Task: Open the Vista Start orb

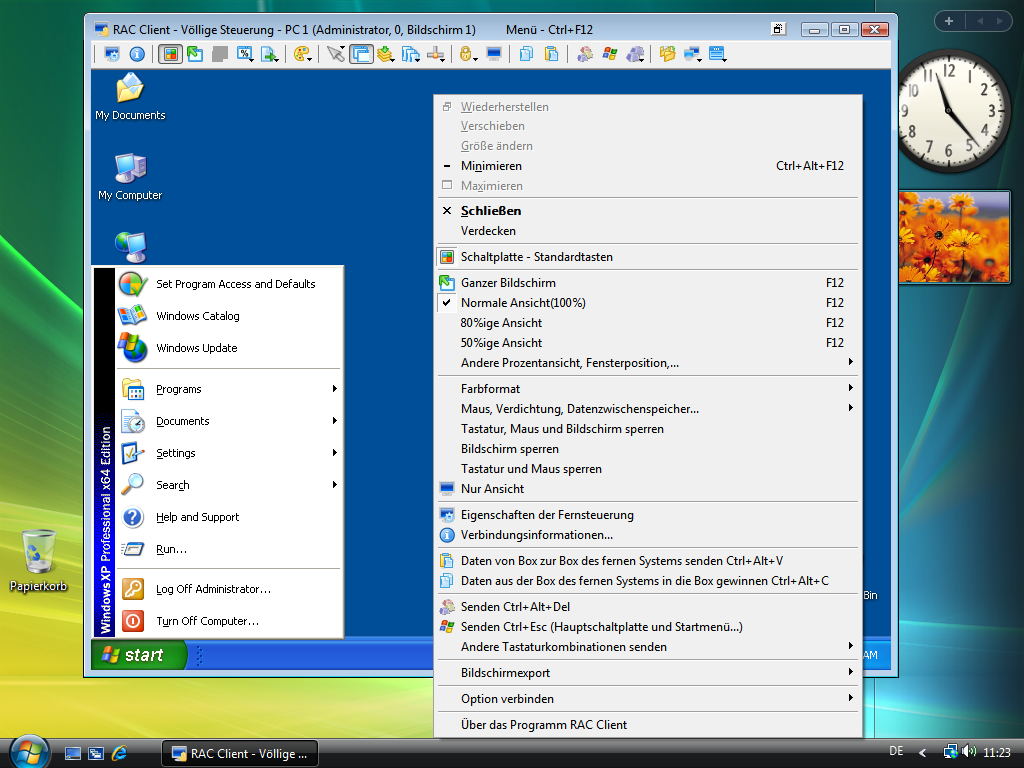Action: 29,752
